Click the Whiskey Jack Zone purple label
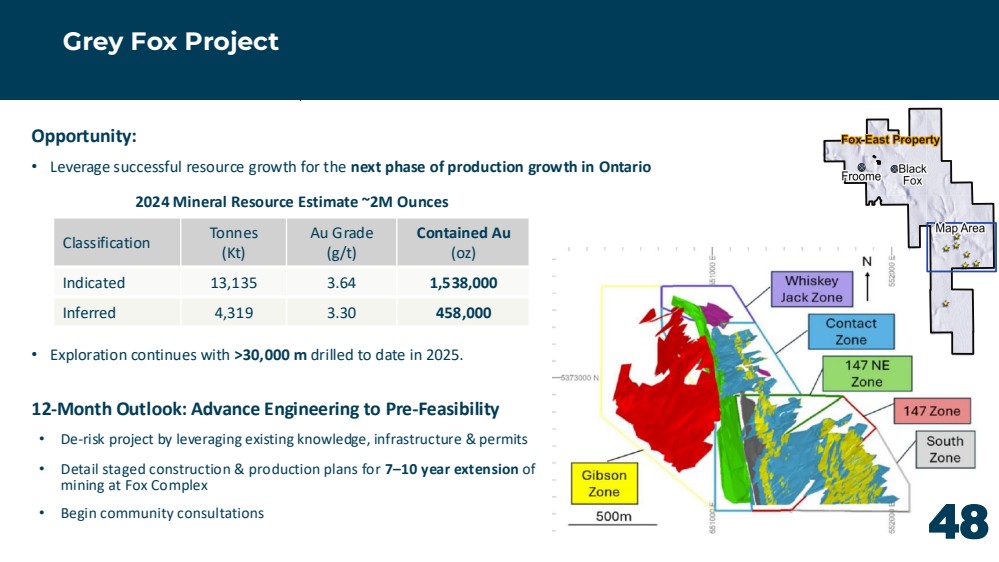The height and width of the screenshot is (562, 999). (x=810, y=289)
